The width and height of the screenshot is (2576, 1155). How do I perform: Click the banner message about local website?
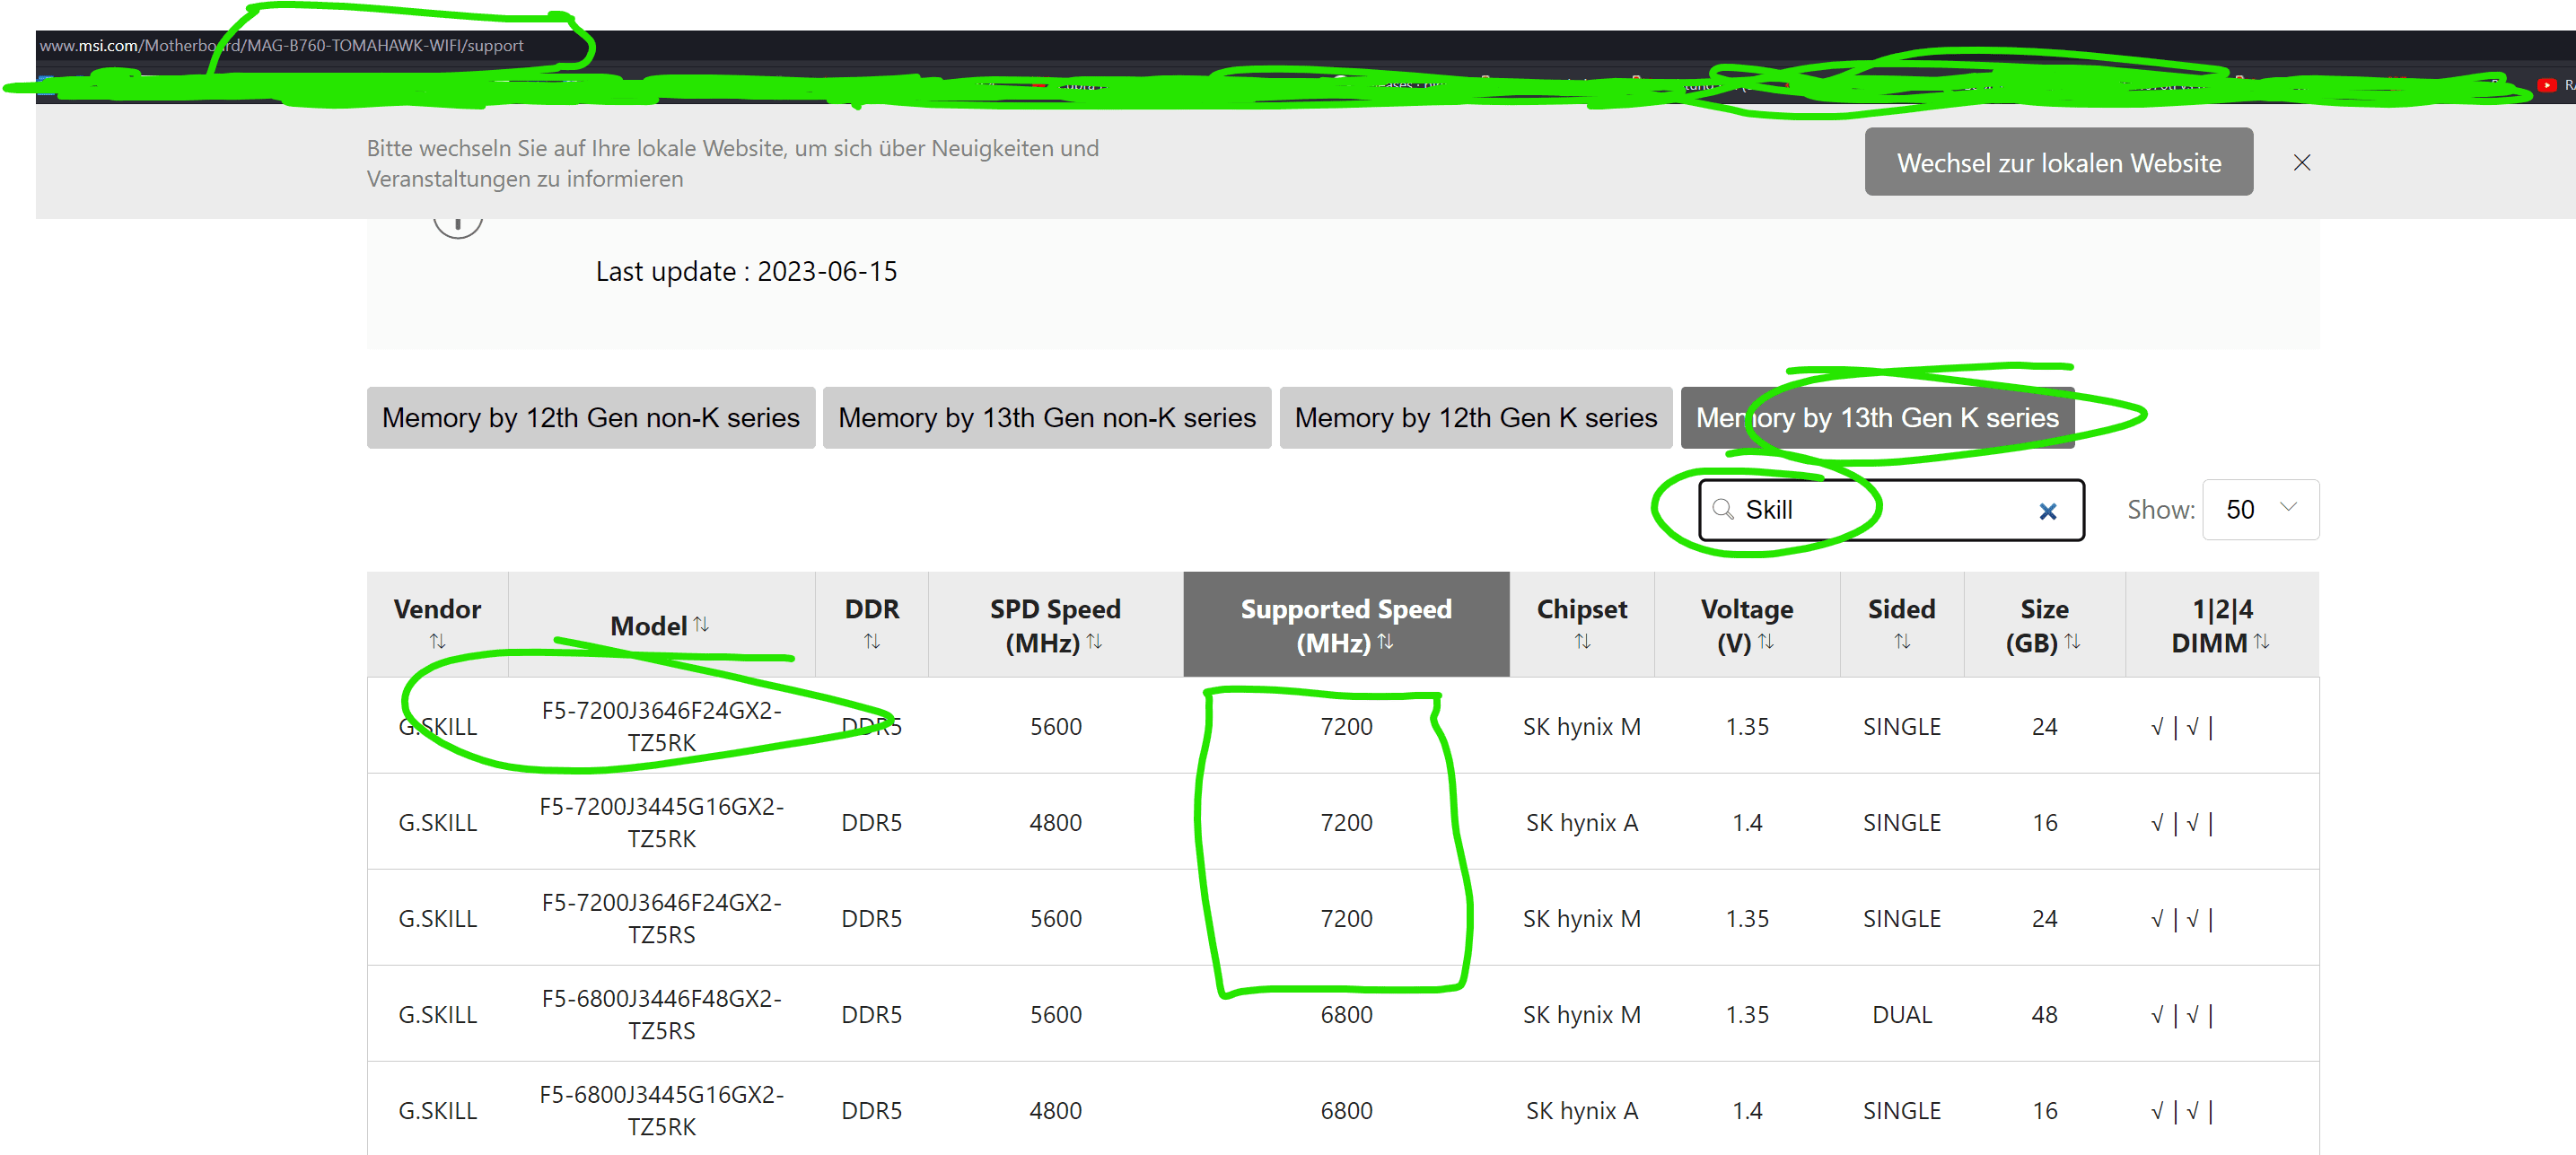pyautogui.click(x=732, y=163)
